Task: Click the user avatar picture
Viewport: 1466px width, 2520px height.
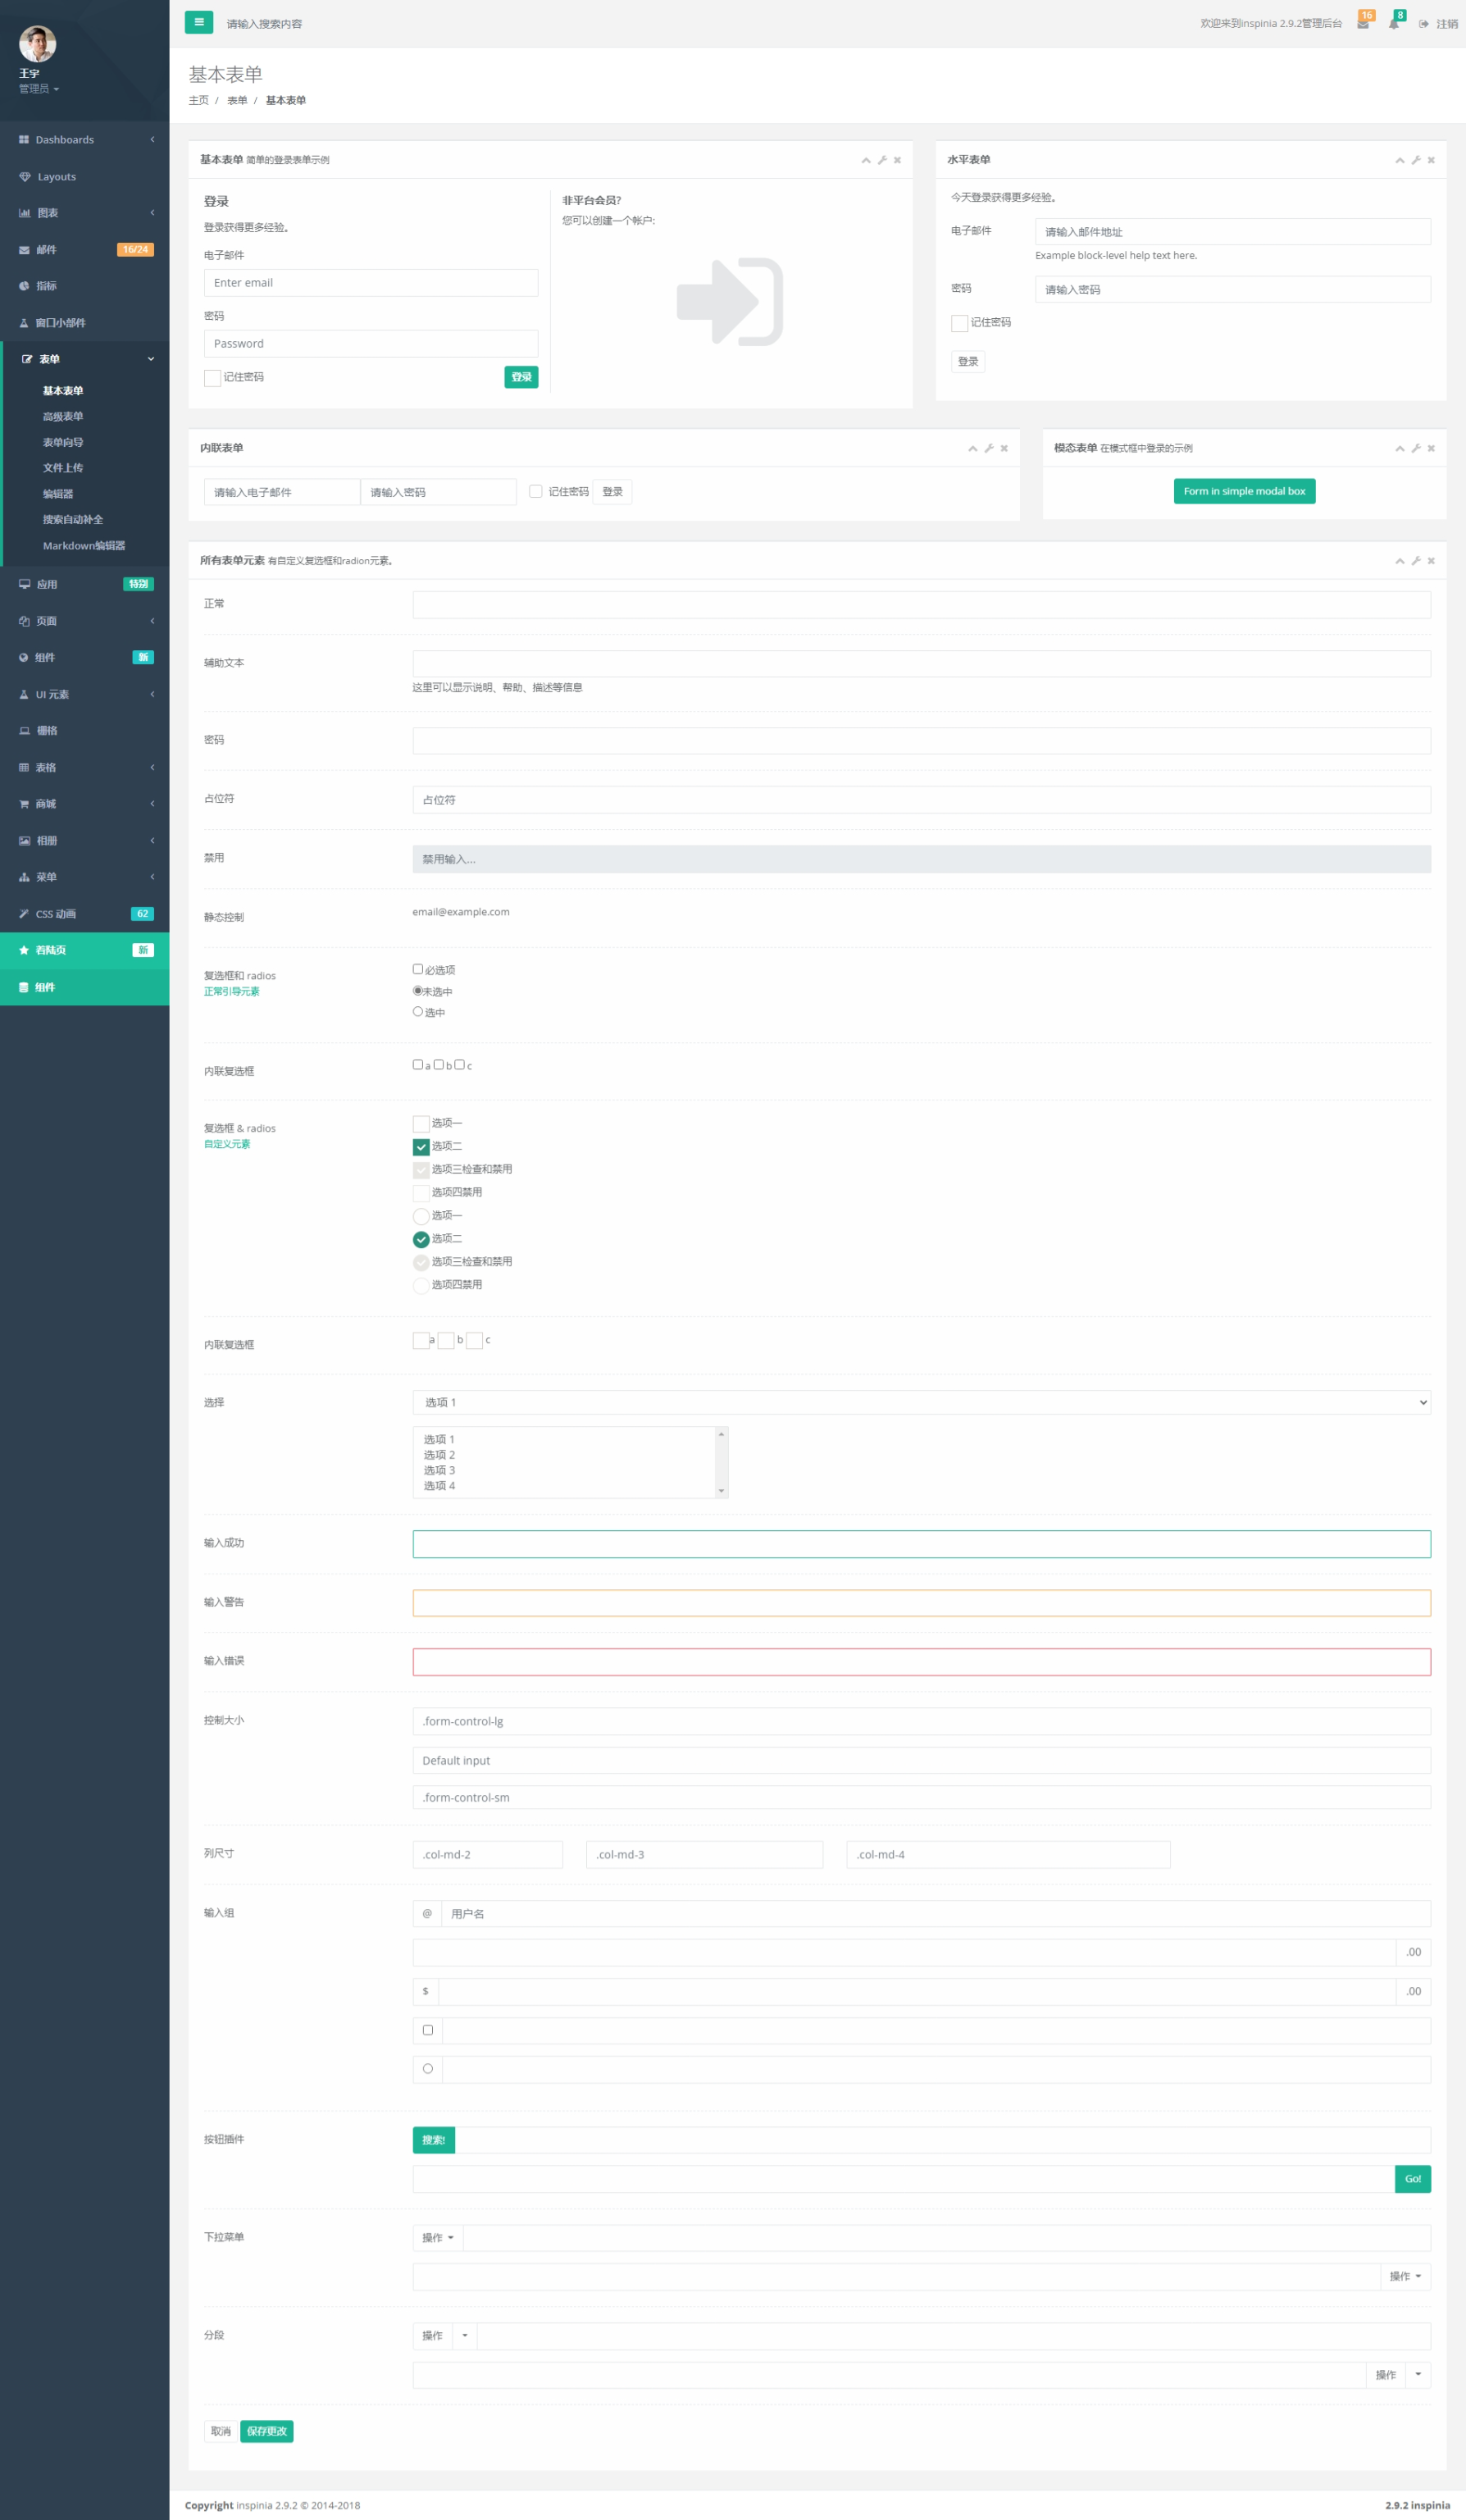Action: [38, 44]
